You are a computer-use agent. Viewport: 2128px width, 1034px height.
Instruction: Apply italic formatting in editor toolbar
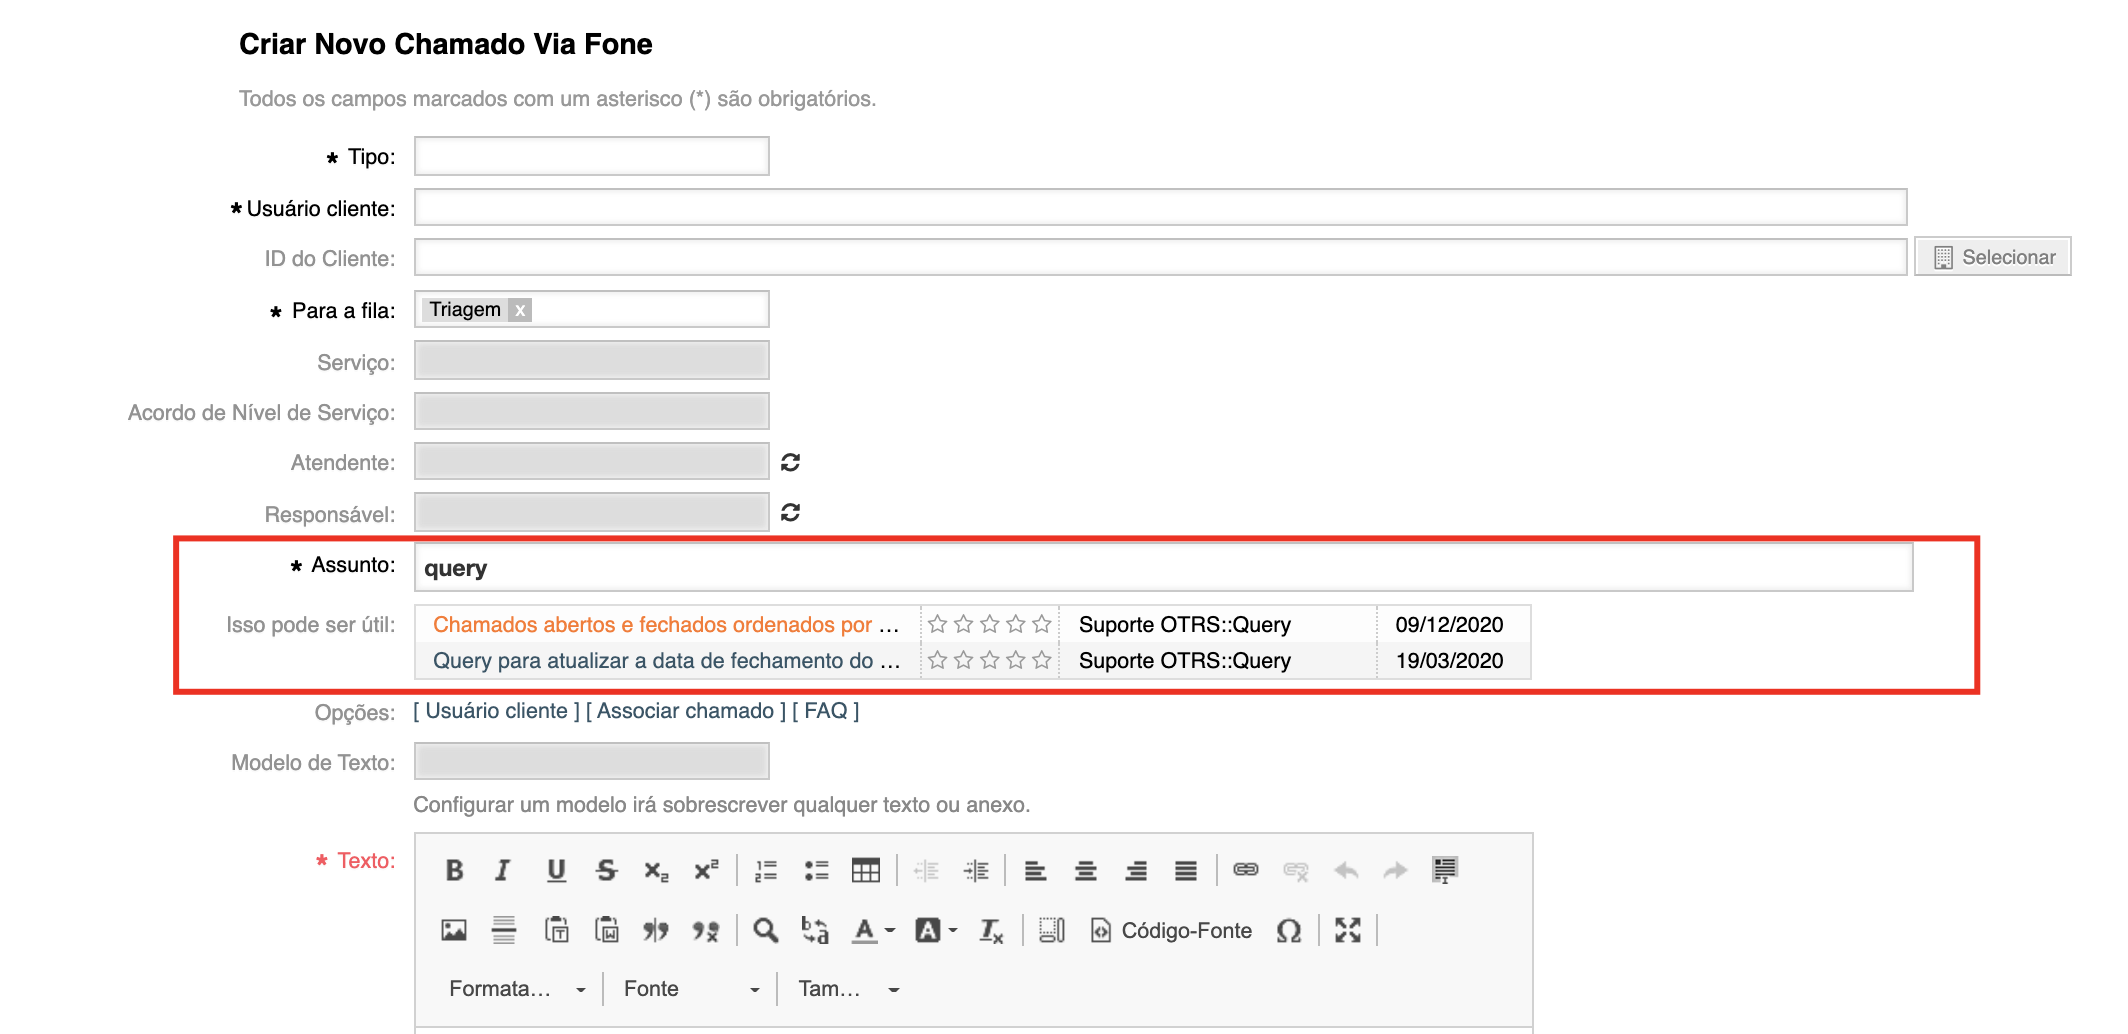point(503,871)
